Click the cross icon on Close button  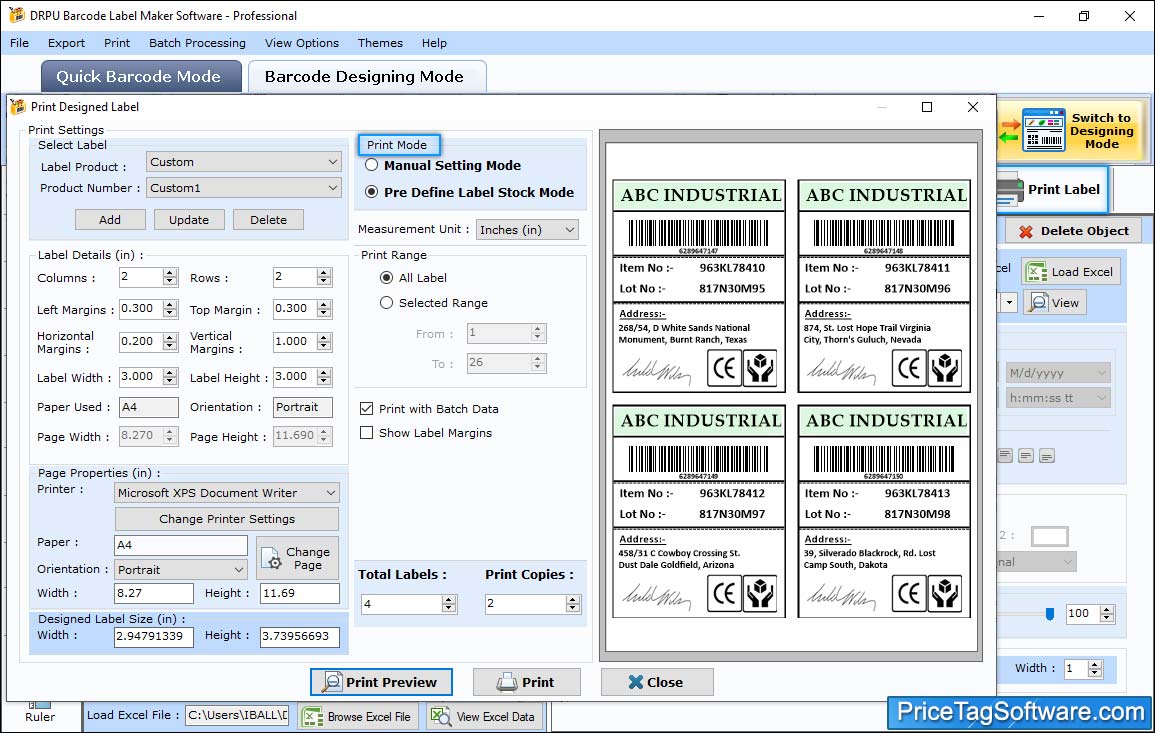tap(636, 682)
